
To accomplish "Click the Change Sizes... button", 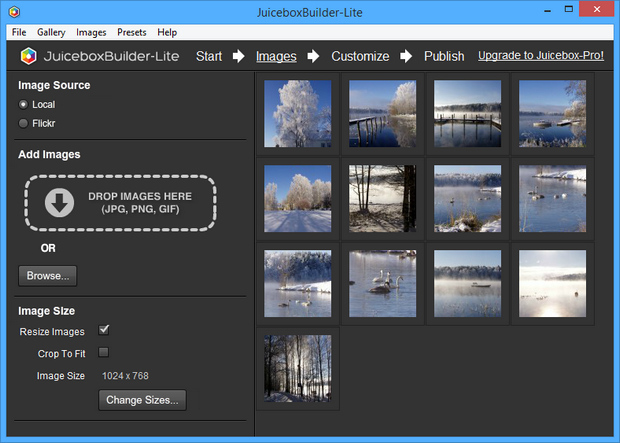I will click(142, 400).
